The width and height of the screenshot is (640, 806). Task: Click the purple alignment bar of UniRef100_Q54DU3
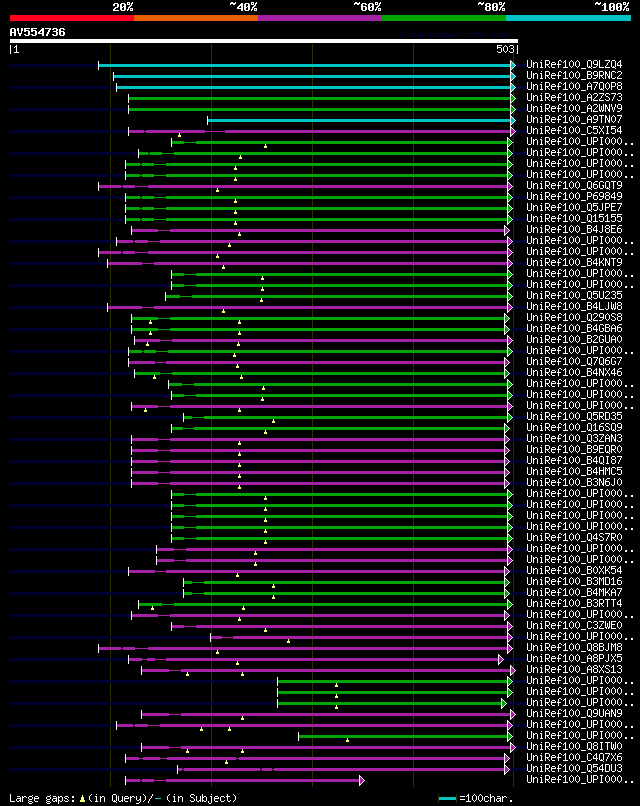coord(343,770)
